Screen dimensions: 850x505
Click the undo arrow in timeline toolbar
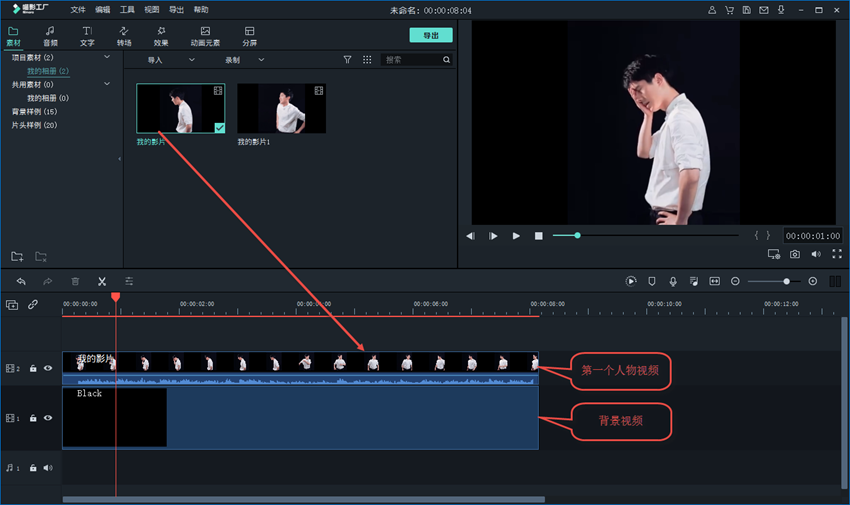coord(21,282)
